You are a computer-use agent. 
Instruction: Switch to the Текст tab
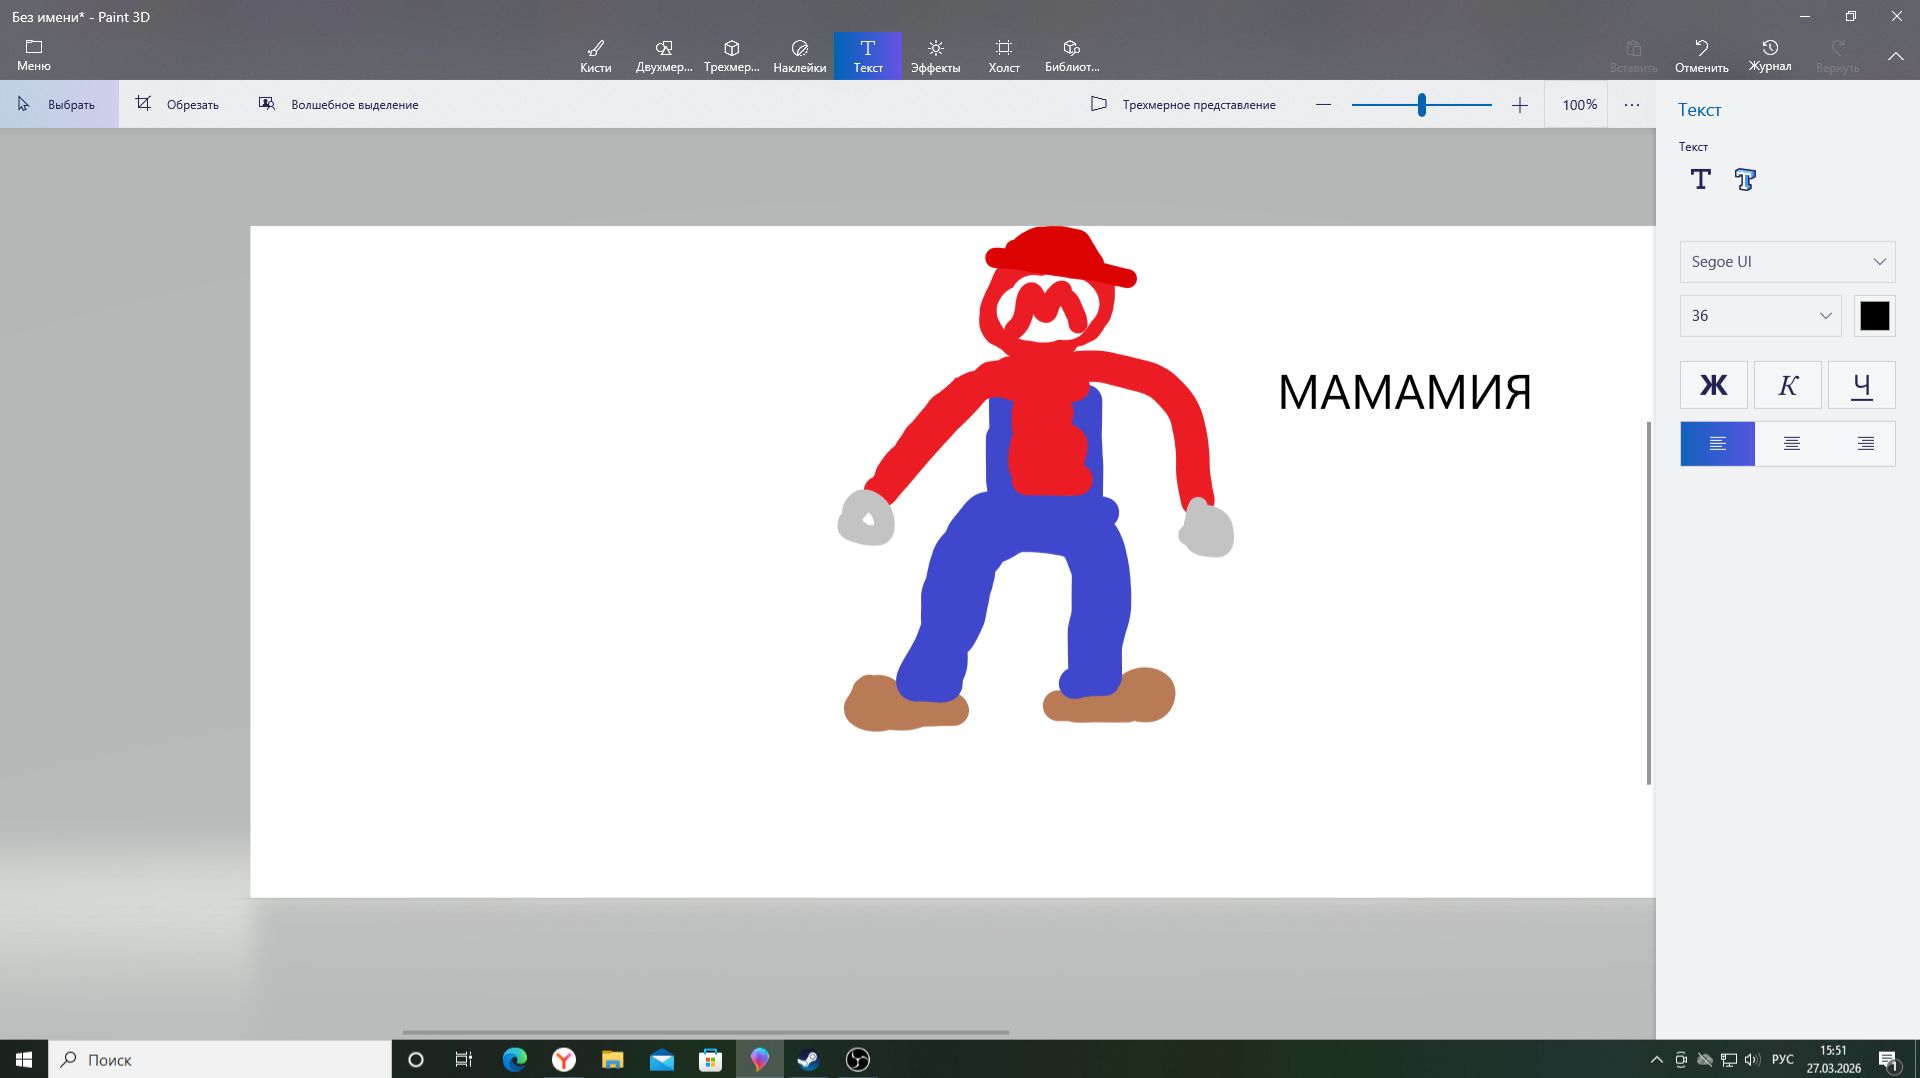coord(867,56)
